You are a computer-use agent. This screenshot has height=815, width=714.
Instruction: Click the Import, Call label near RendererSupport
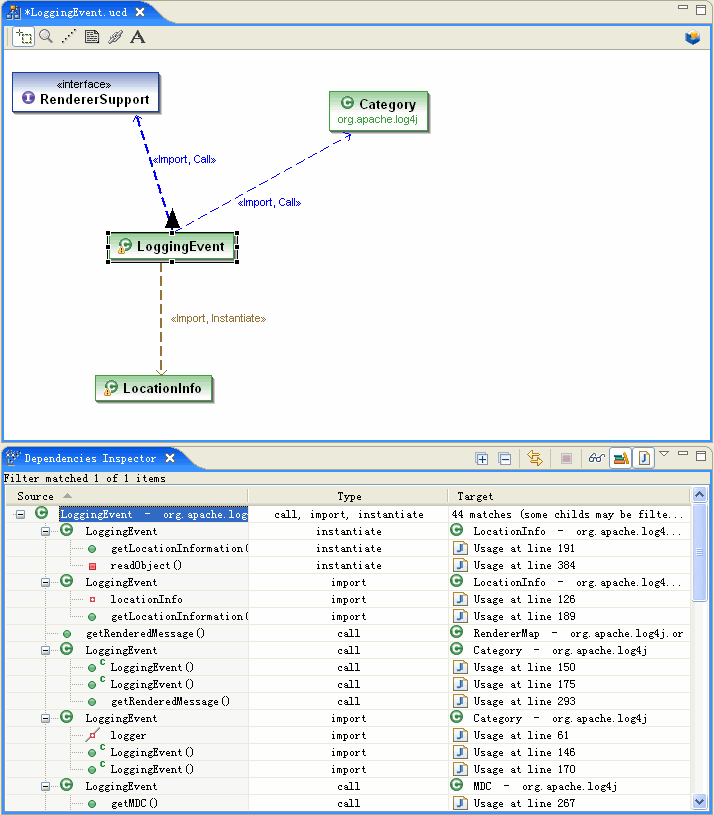point(184,160)
